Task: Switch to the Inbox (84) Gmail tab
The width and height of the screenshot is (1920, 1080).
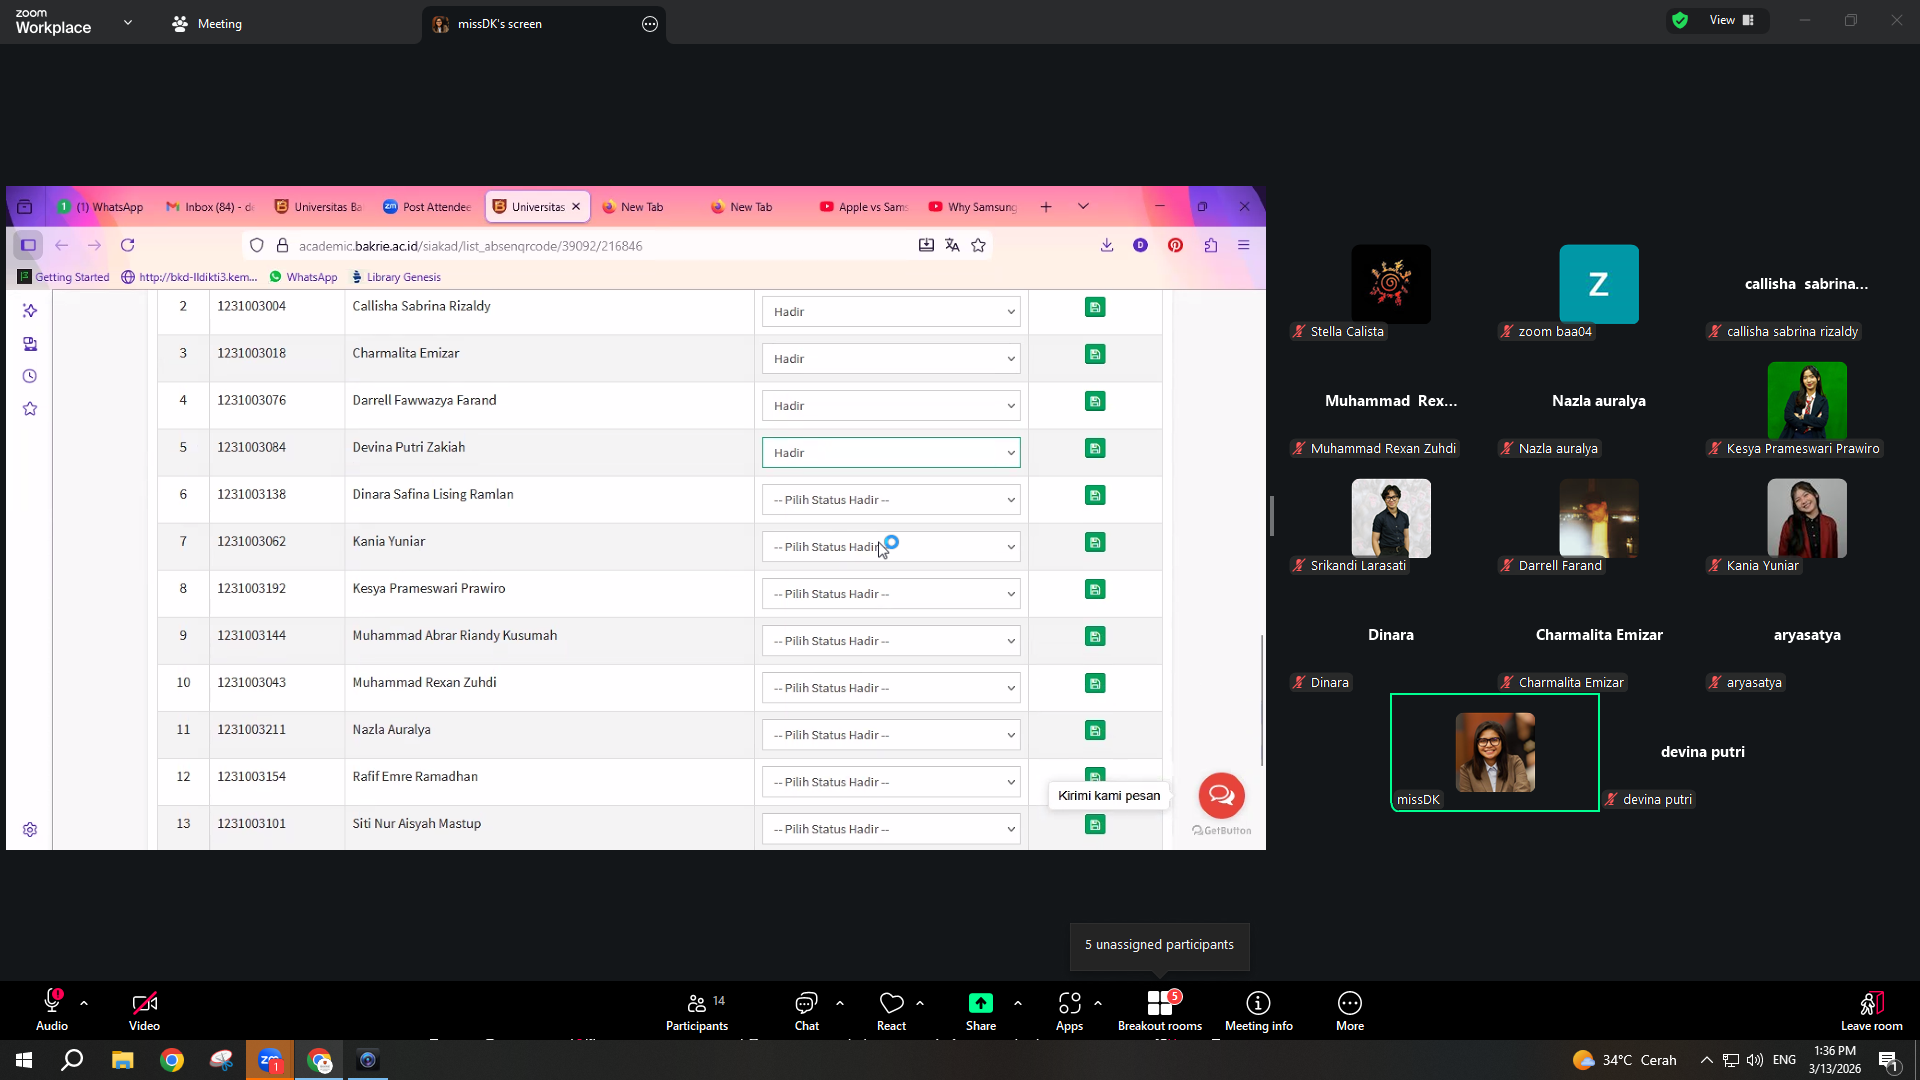Action: click(x=210, y=207)
